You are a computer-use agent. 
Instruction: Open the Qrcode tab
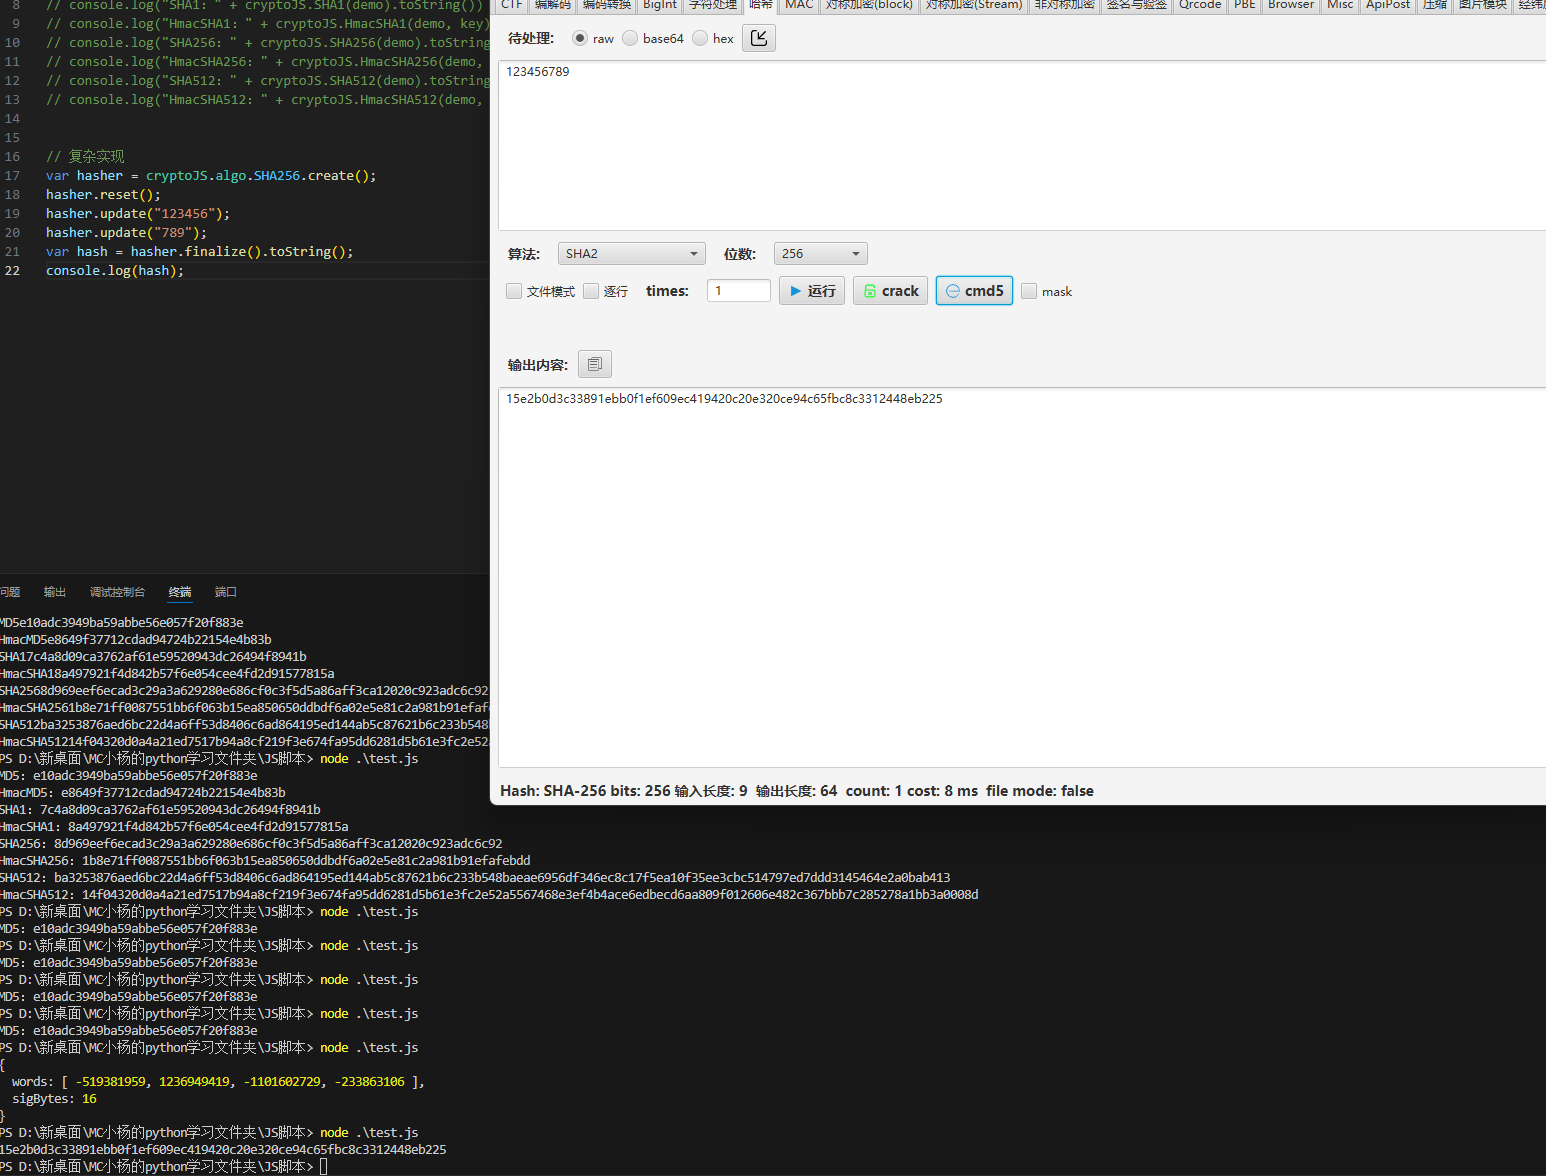point(1199,5)
